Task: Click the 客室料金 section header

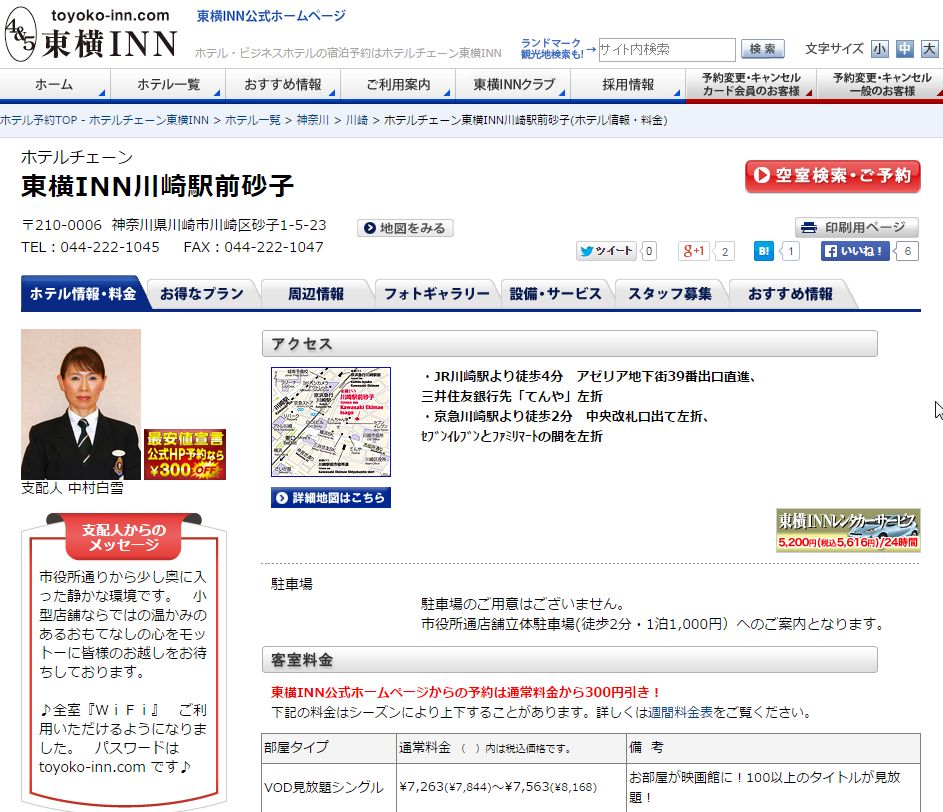Action: pos(570,660)
